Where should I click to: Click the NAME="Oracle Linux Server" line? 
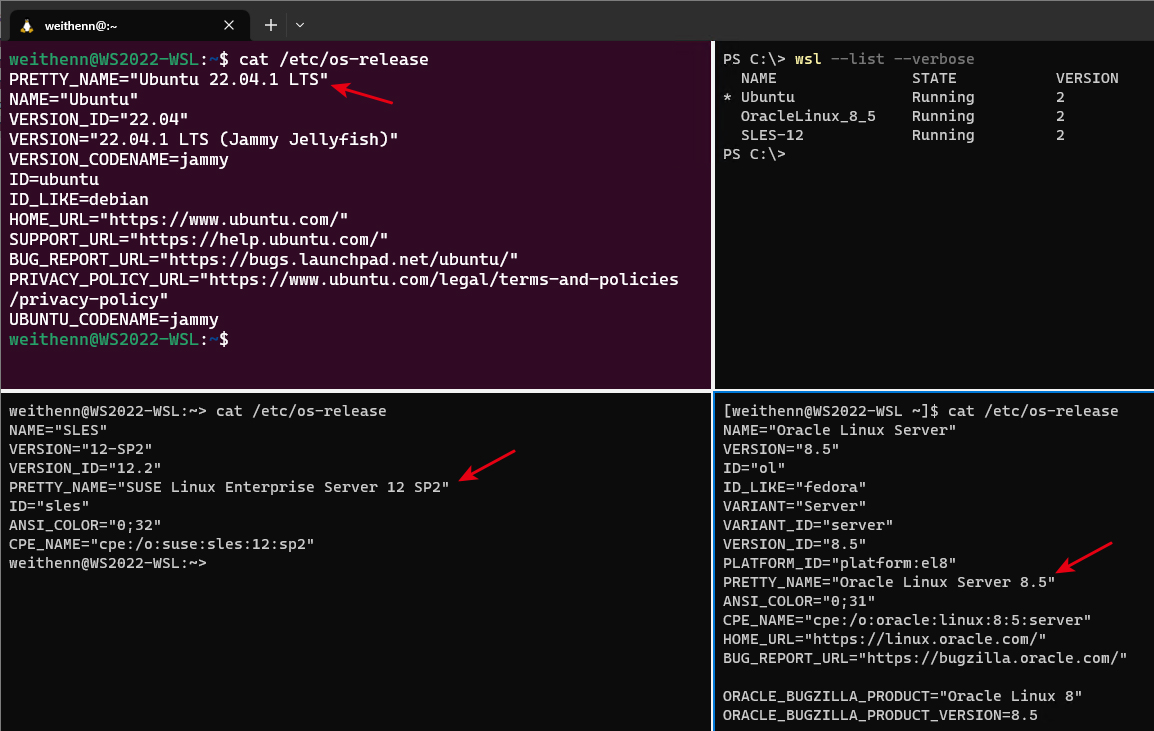[x=840, y=430]
